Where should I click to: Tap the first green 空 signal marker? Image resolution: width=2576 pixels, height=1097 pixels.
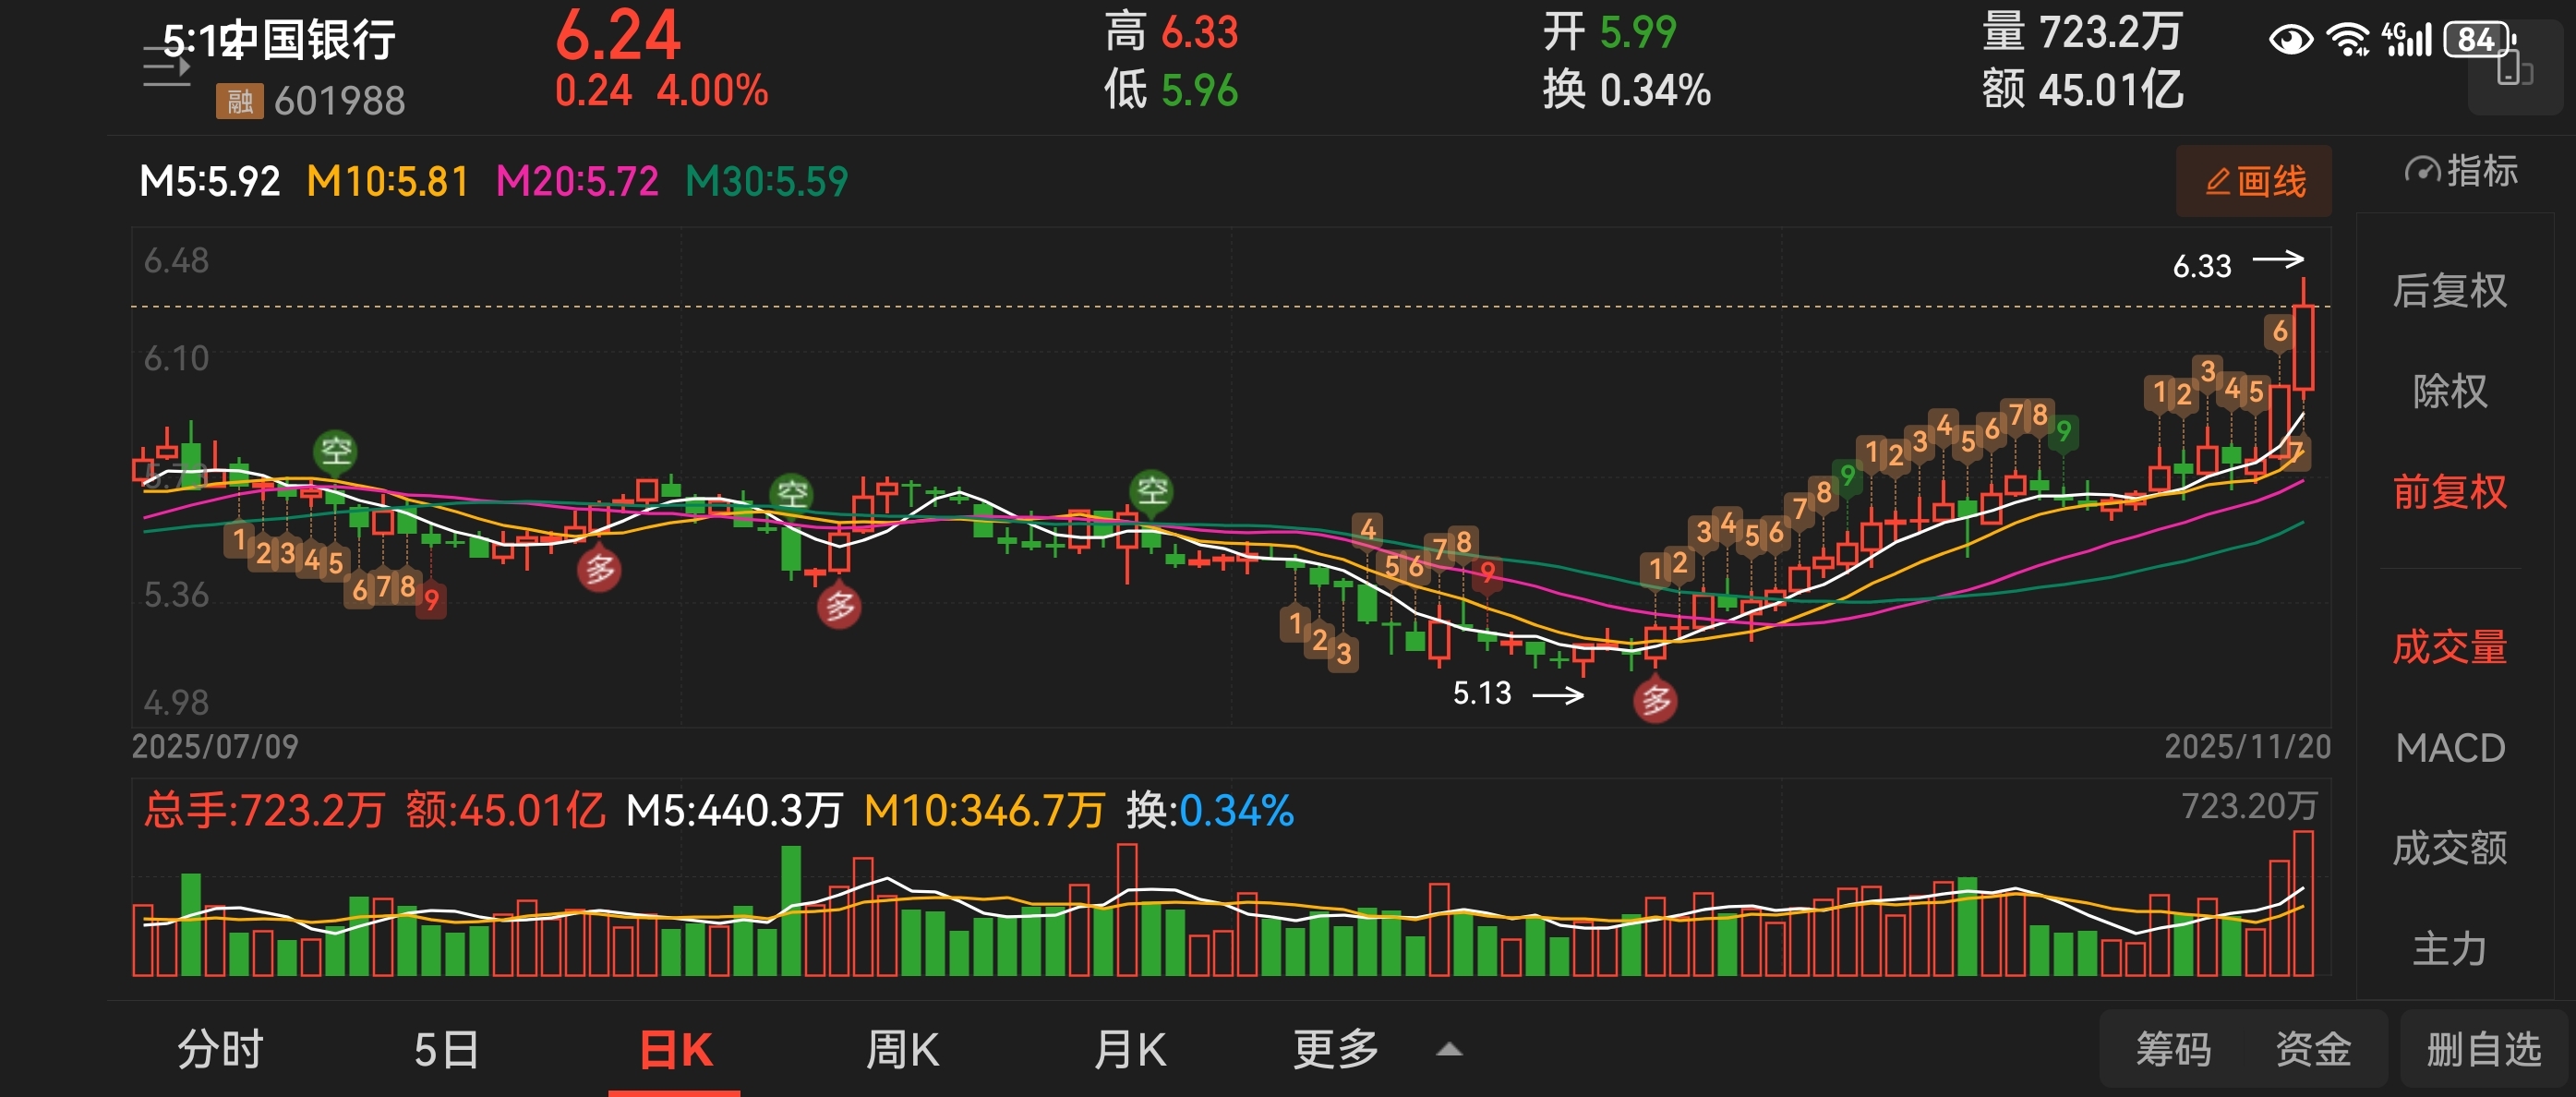pyautogui.click(x=335, y=451)
